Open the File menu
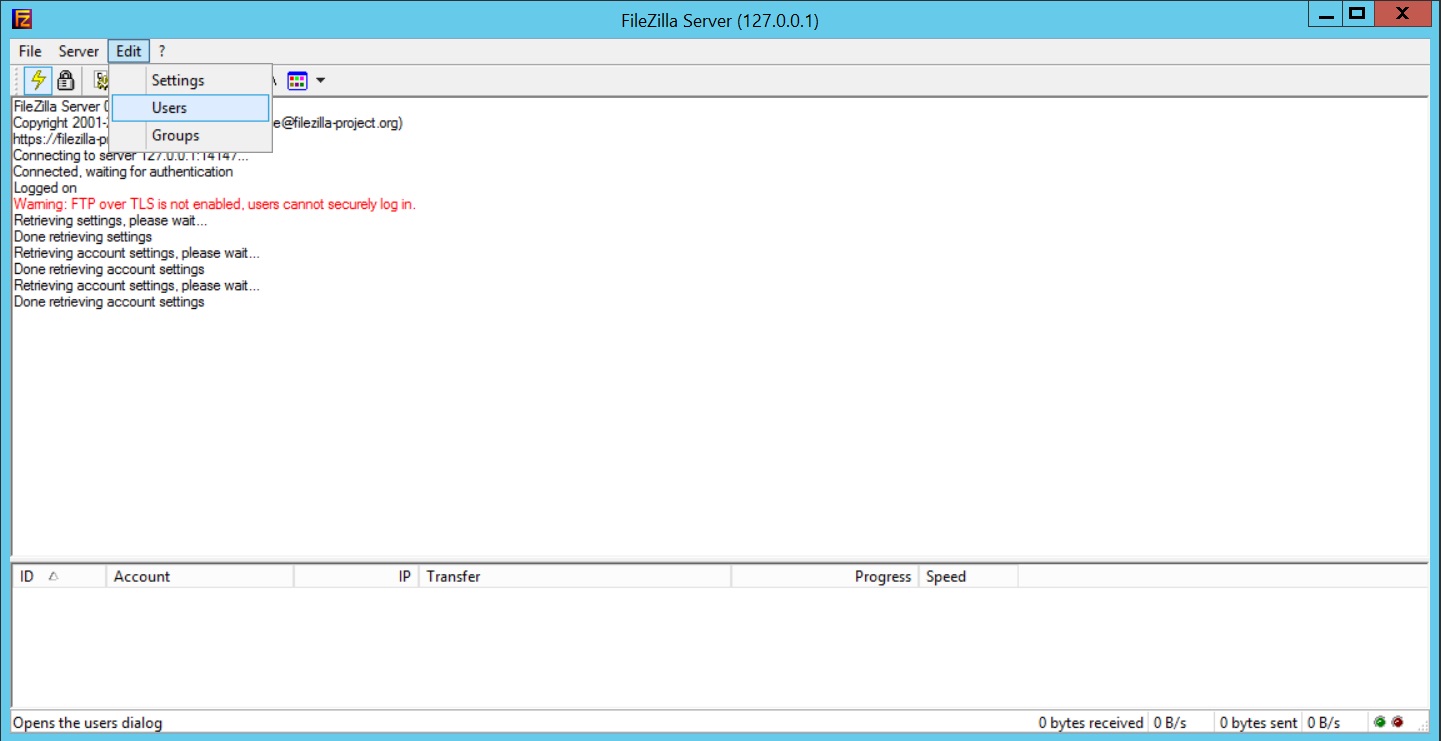This screenshot has height=741, width=1441. click(29, 51)
